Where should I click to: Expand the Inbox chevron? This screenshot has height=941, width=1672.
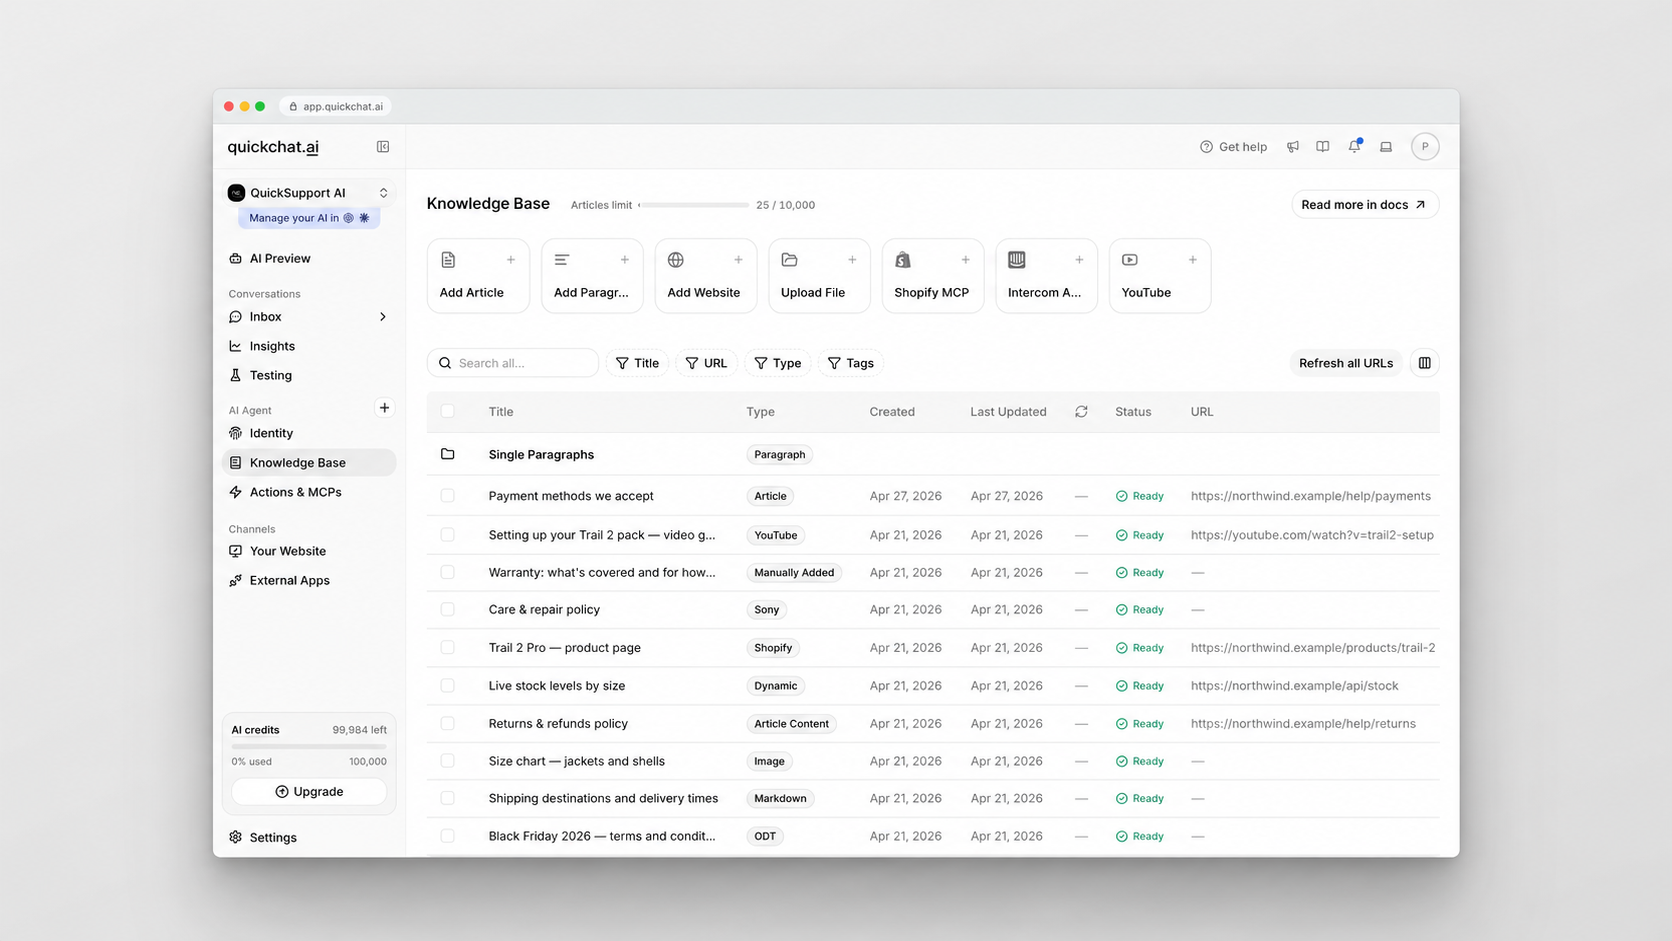pos(383,317)
